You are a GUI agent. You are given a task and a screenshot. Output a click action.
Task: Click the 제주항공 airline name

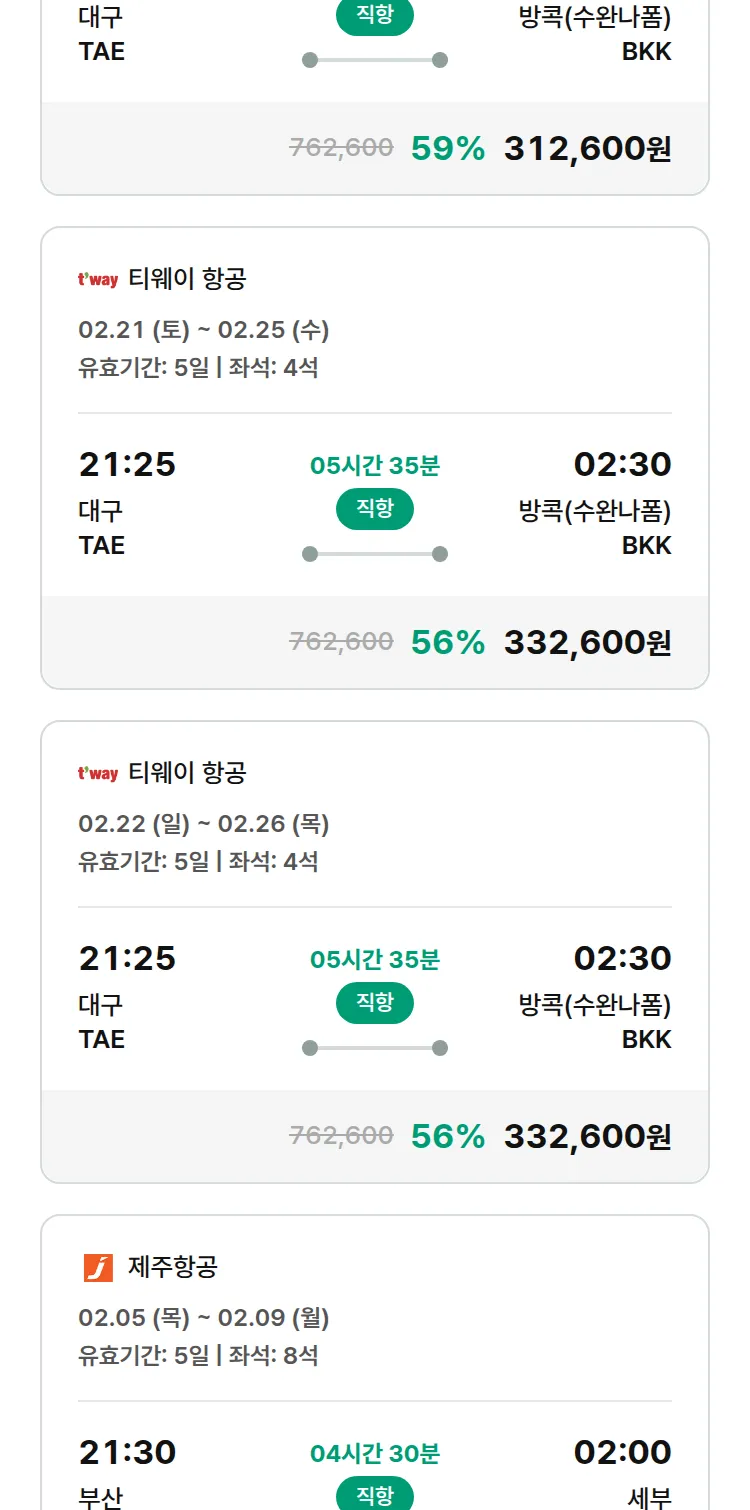point(173,1268)
